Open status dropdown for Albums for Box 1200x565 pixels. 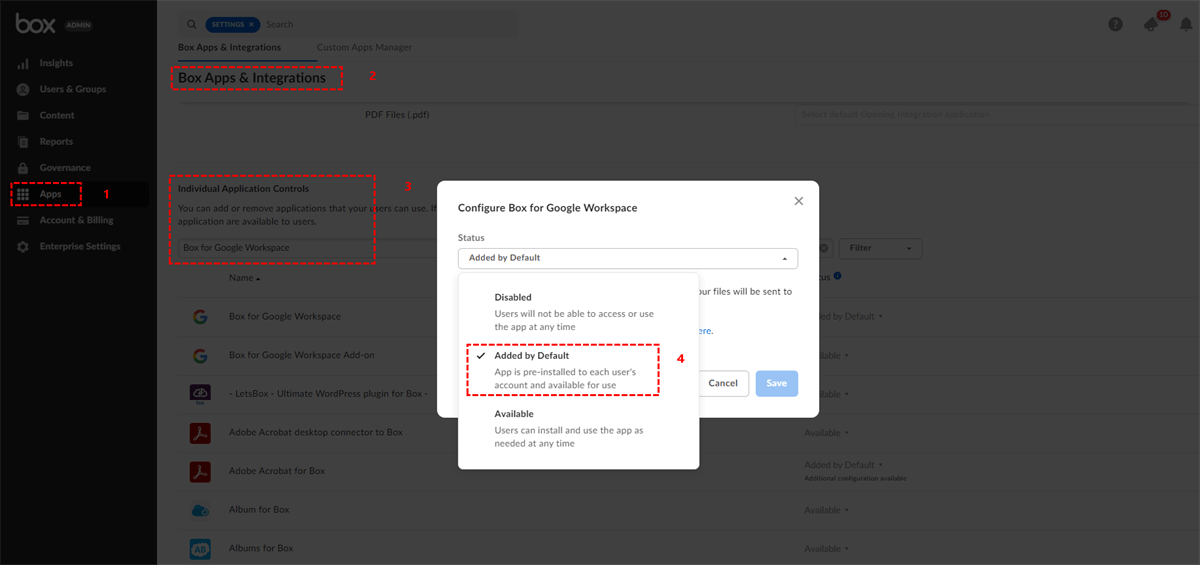click(x=827, y=549)
